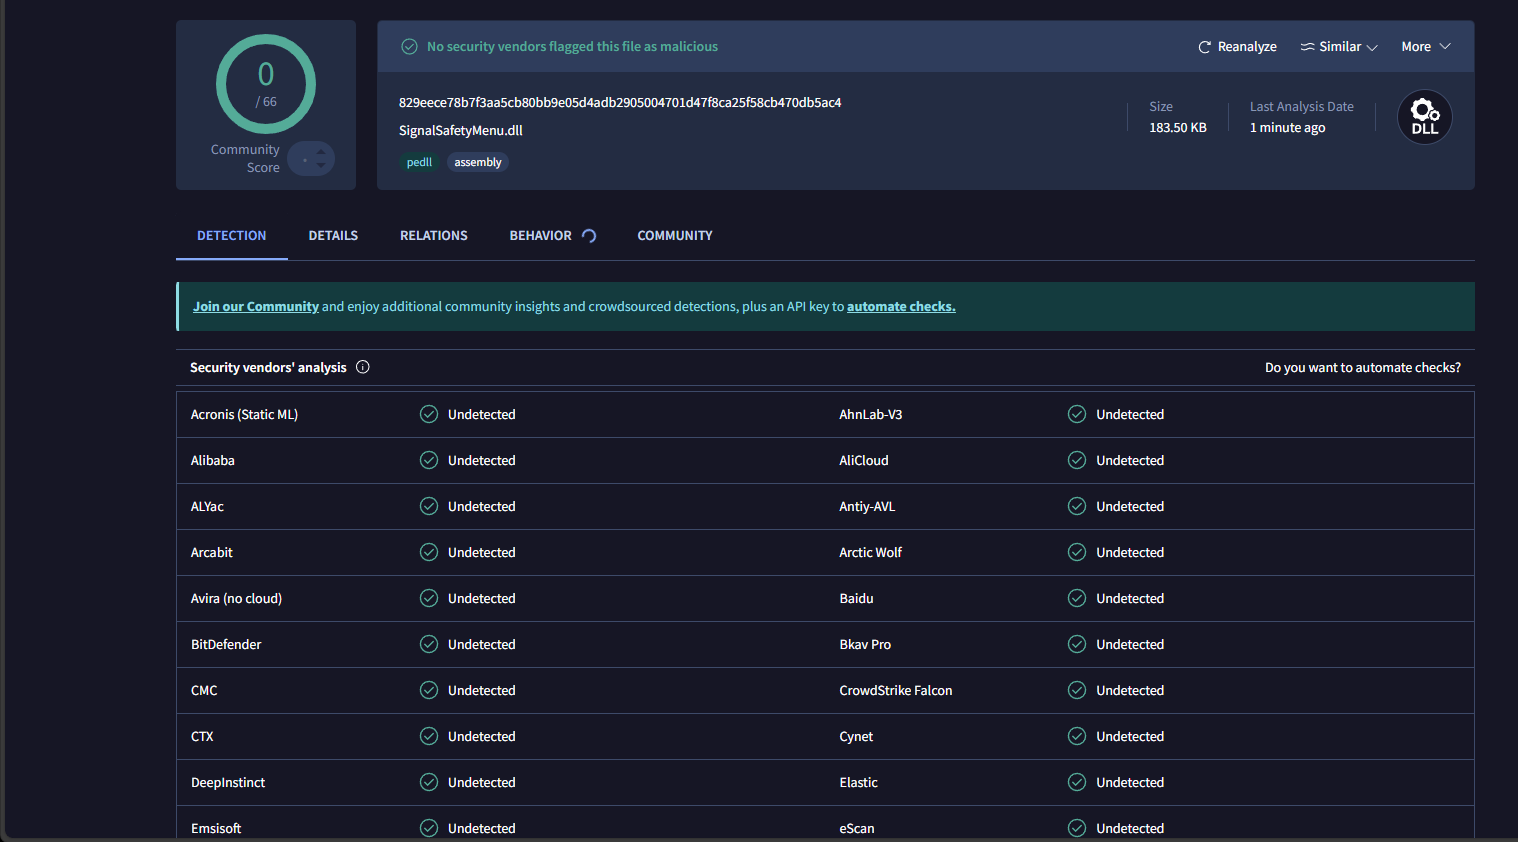1518x842 pixels.
Task: Click the Undetected check icon for Bkav Pro
Action: tap(1076, 644)
